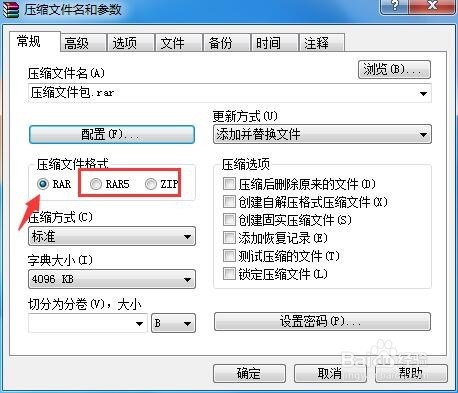Viewport: 458px width, 393px height.
Task: Click the 设置密码(P)... button
Action: 322,321
